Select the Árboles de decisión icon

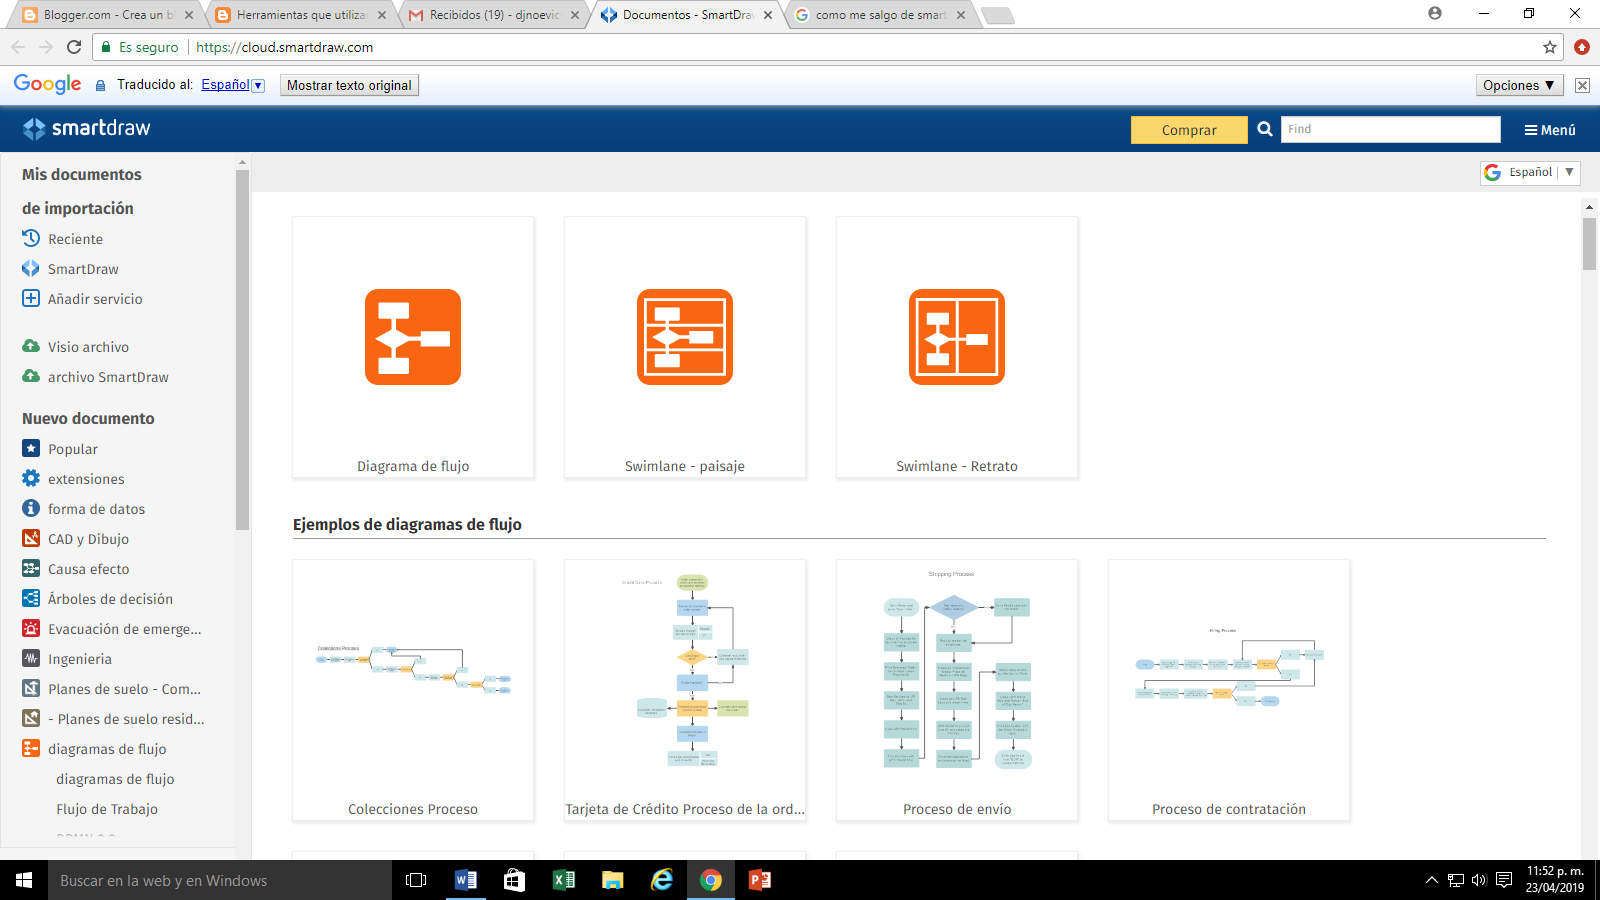pos(31,598)
